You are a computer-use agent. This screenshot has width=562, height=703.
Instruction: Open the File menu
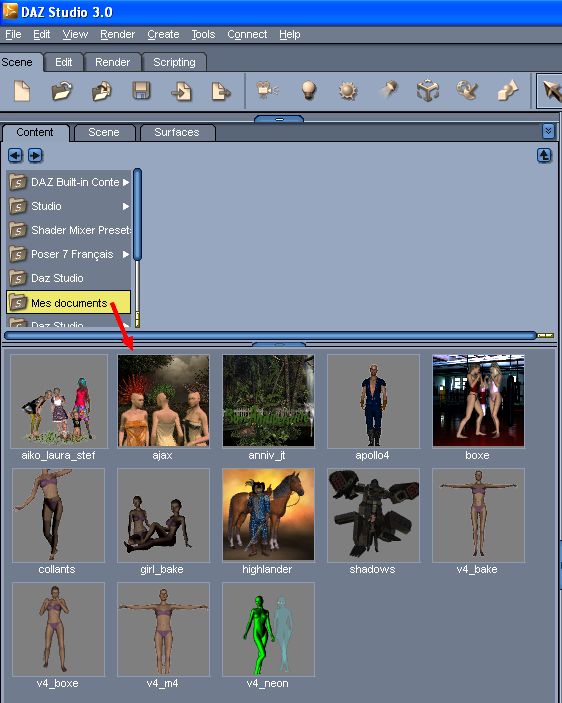coord(13,35)
